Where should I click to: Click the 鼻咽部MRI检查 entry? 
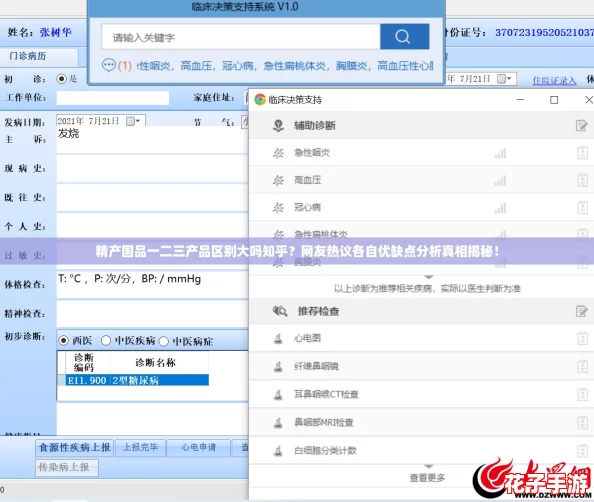point(324,422)
